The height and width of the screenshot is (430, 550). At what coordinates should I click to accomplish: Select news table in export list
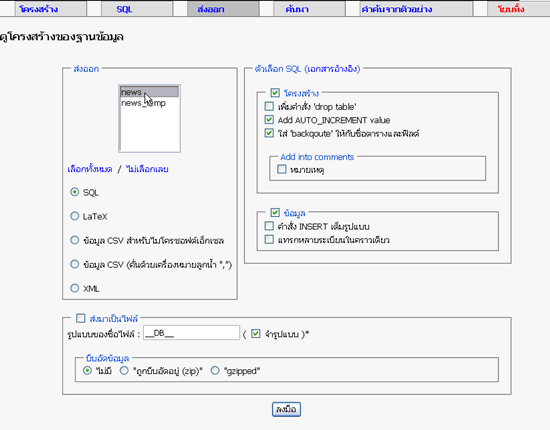[x=149, y=92]
